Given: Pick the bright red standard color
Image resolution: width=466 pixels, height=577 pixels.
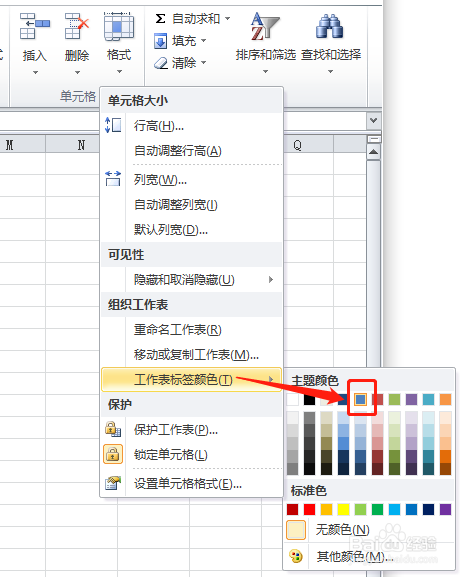Looking at the screenshot, I should pyautogui.click(x=309, y=510).
